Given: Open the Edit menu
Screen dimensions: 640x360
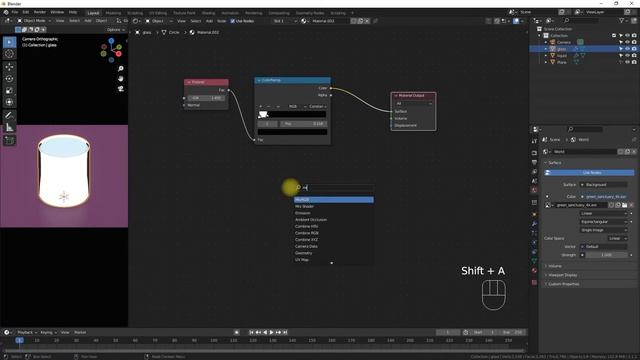Looking at the screenshot, I should [x=26, y=12].
